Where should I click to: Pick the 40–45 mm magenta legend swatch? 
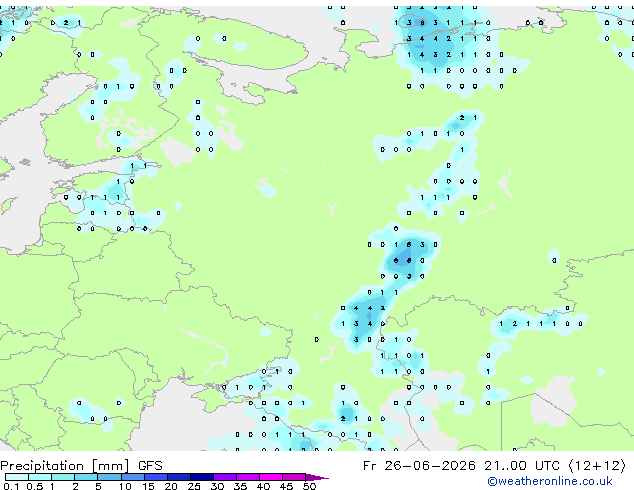(271, 477)
